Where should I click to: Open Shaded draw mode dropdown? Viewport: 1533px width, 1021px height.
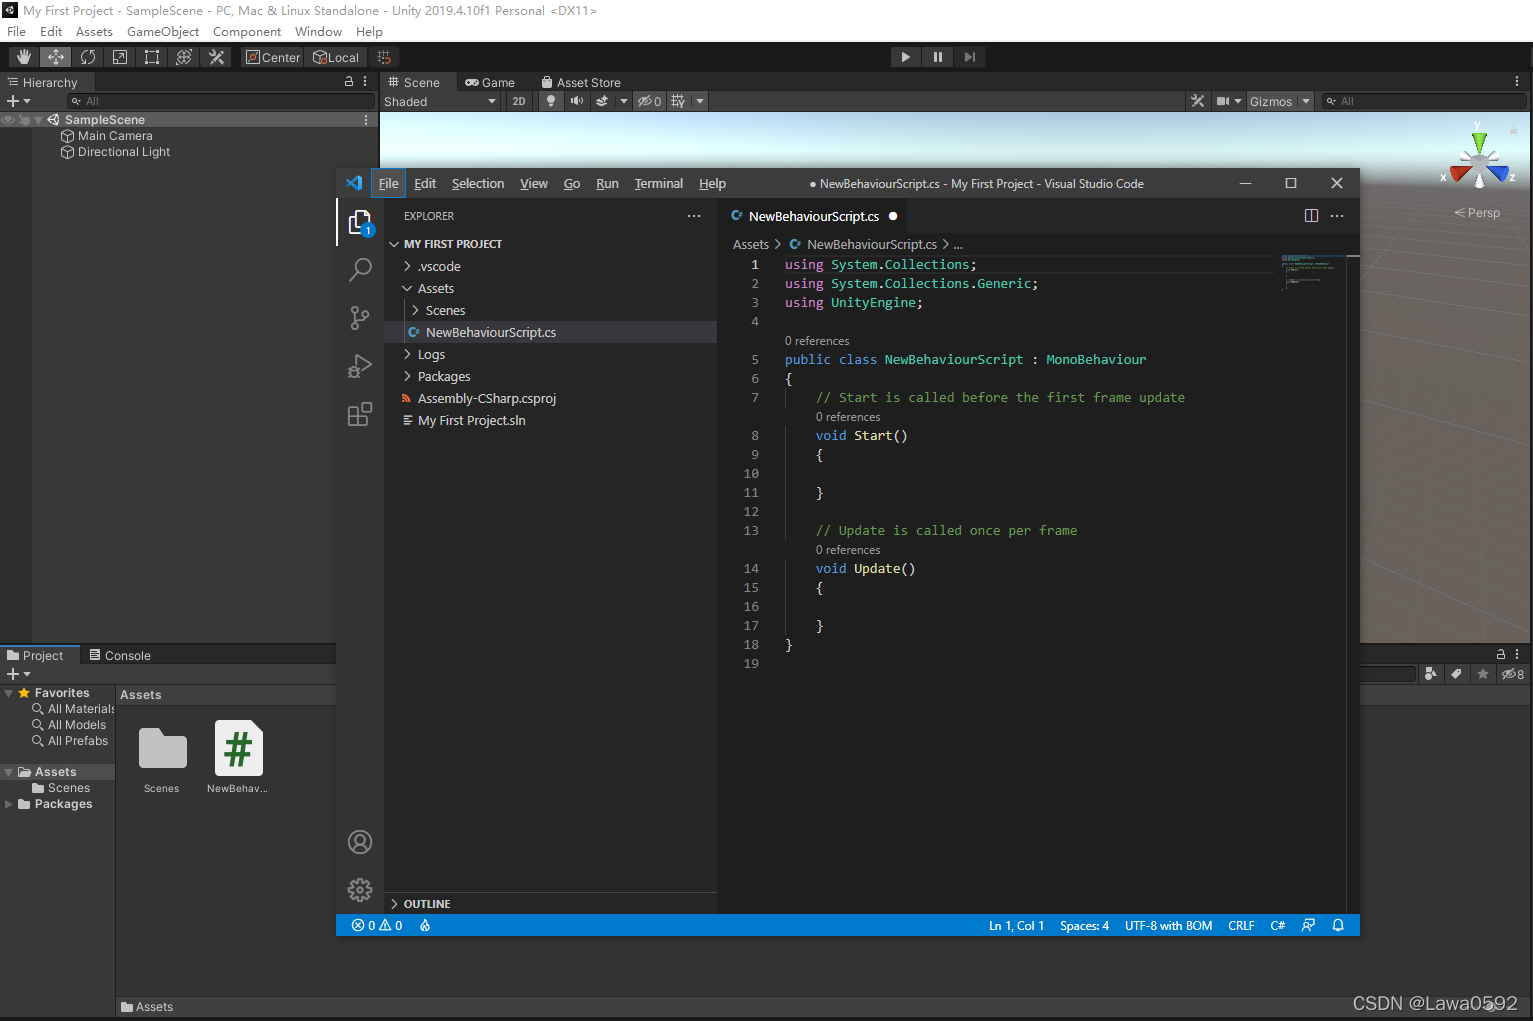(440, 101)
